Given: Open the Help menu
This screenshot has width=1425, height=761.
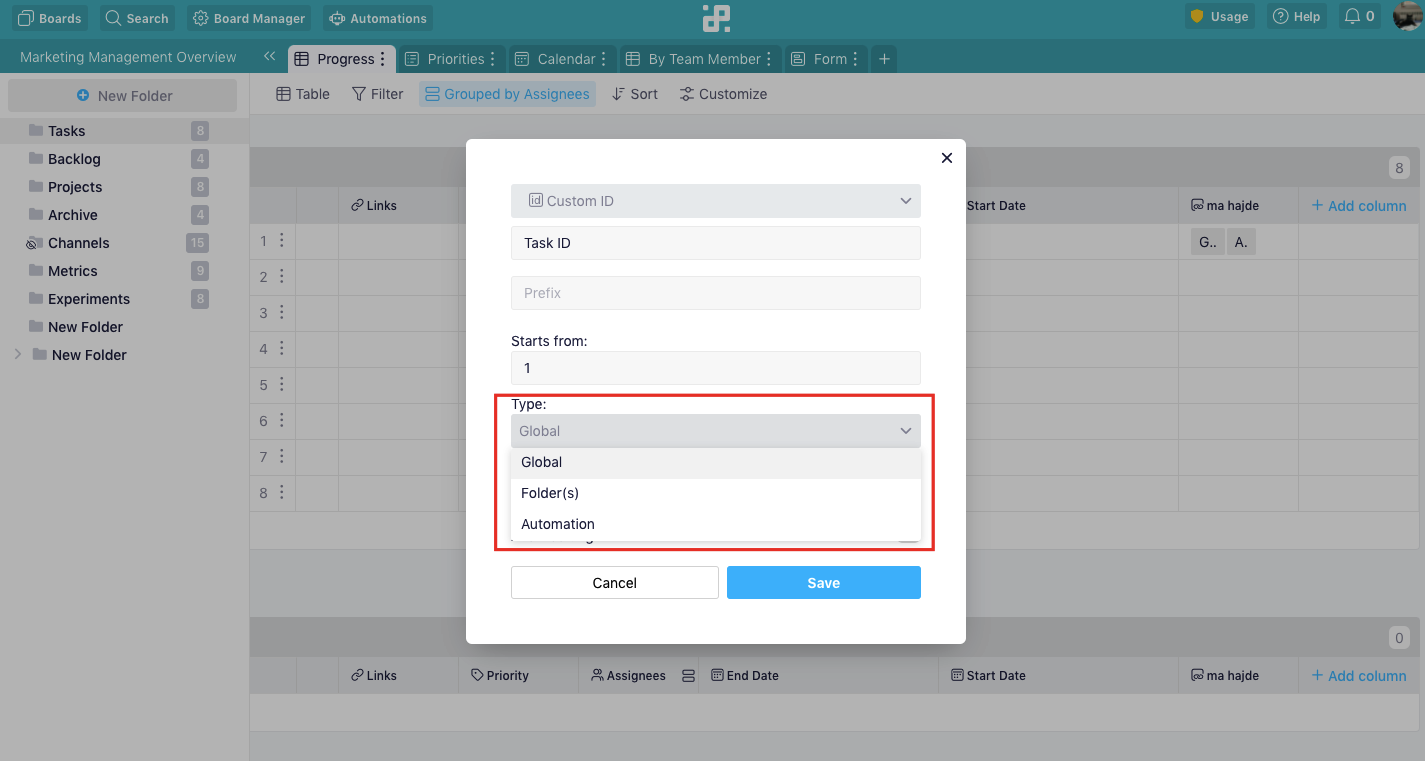Looking at the screenshot, I should (1296, 17).
